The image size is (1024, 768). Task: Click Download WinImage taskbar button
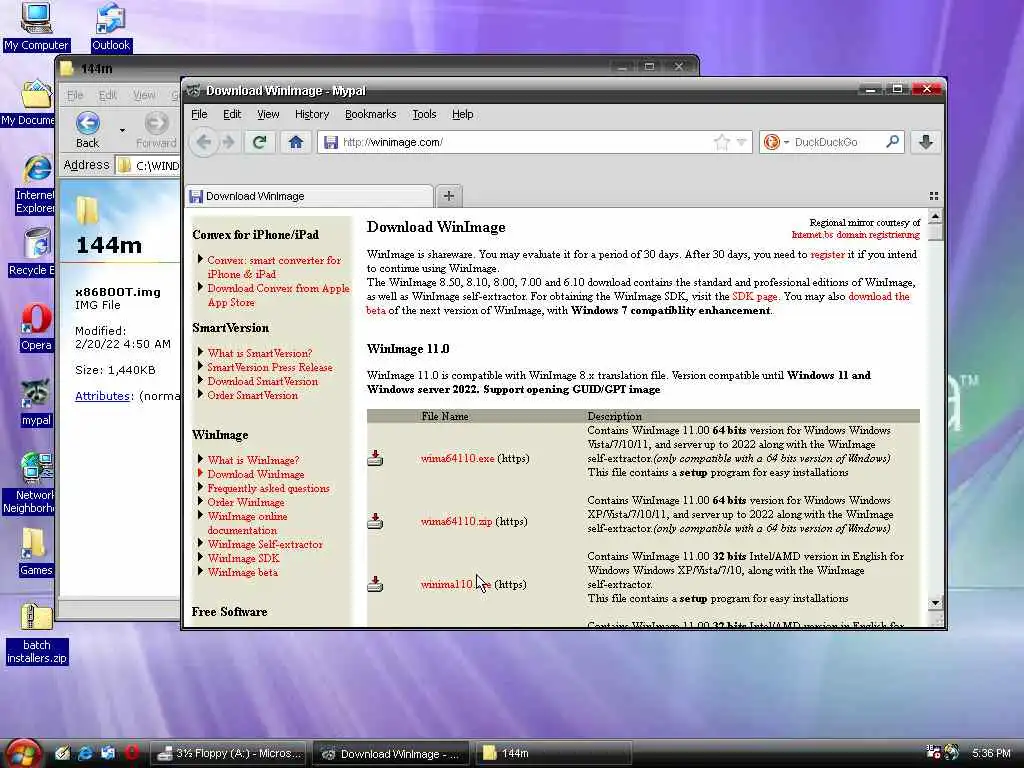pyautogui.click(x=391, y=753)
